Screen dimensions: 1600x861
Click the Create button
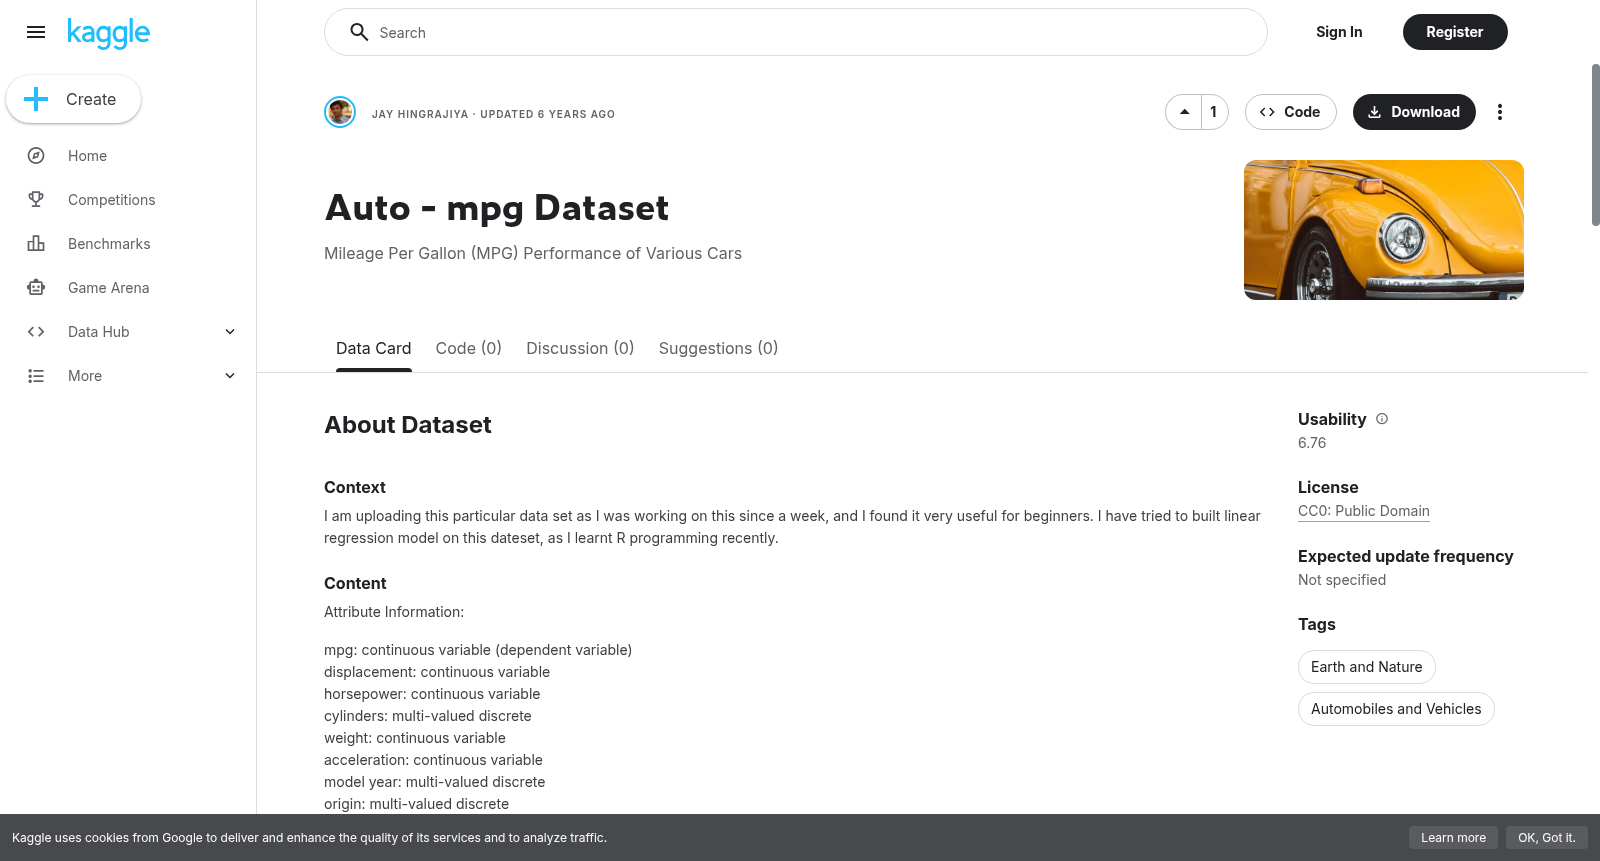coord(73,99)
